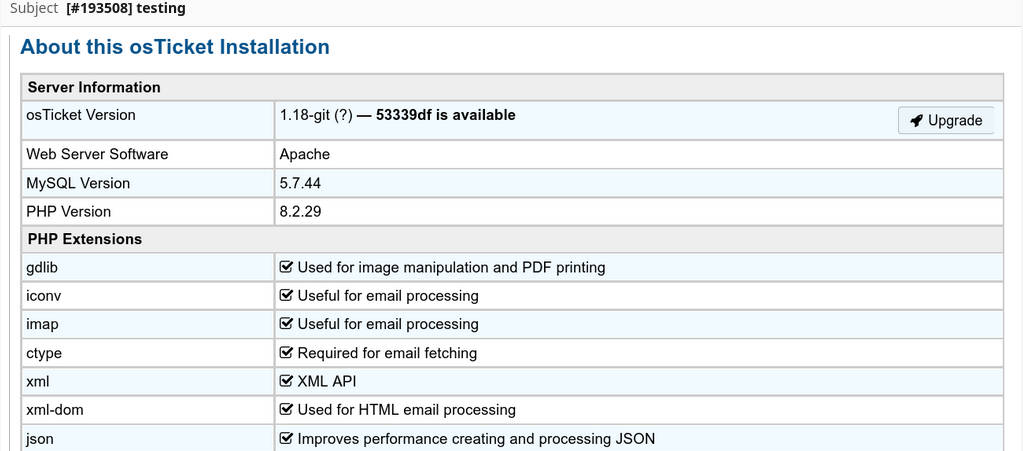Click the 'gdlib' extension name

[x=43, y=267]
